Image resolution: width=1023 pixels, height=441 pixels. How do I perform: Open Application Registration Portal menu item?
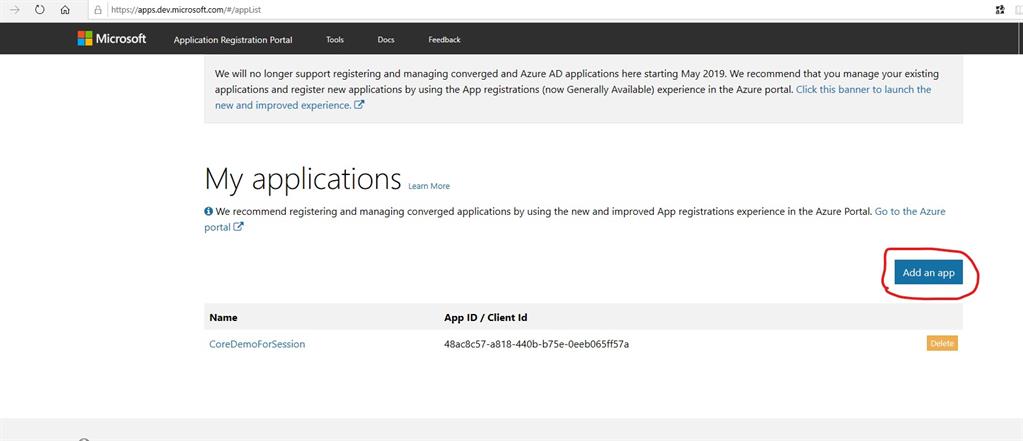[233, 40]
